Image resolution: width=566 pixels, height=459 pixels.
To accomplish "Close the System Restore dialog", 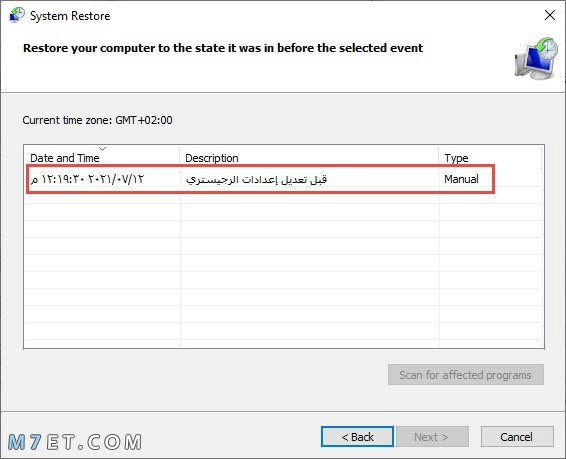I will pyautogui.click(x=550, y=15).
